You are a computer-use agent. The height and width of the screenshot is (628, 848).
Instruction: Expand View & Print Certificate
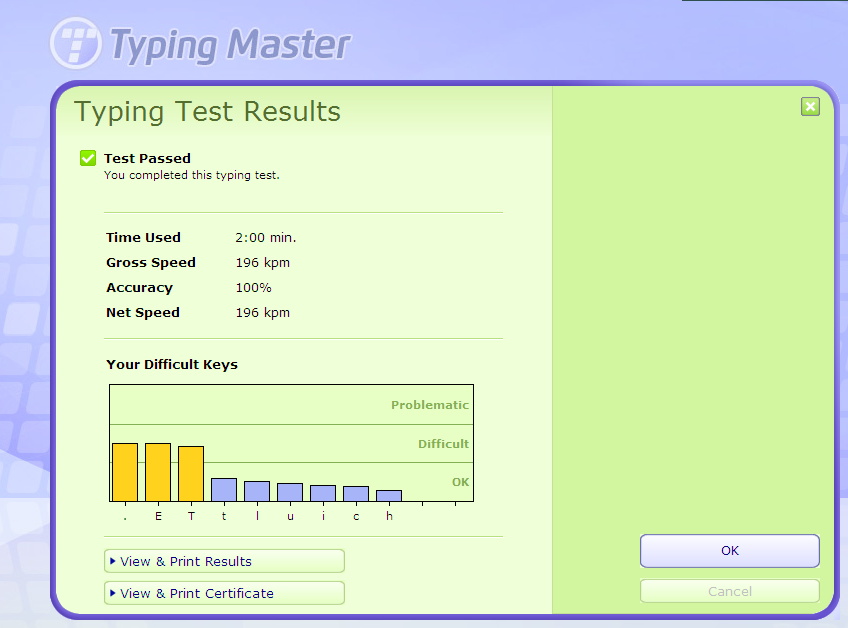tap(224, 593)
